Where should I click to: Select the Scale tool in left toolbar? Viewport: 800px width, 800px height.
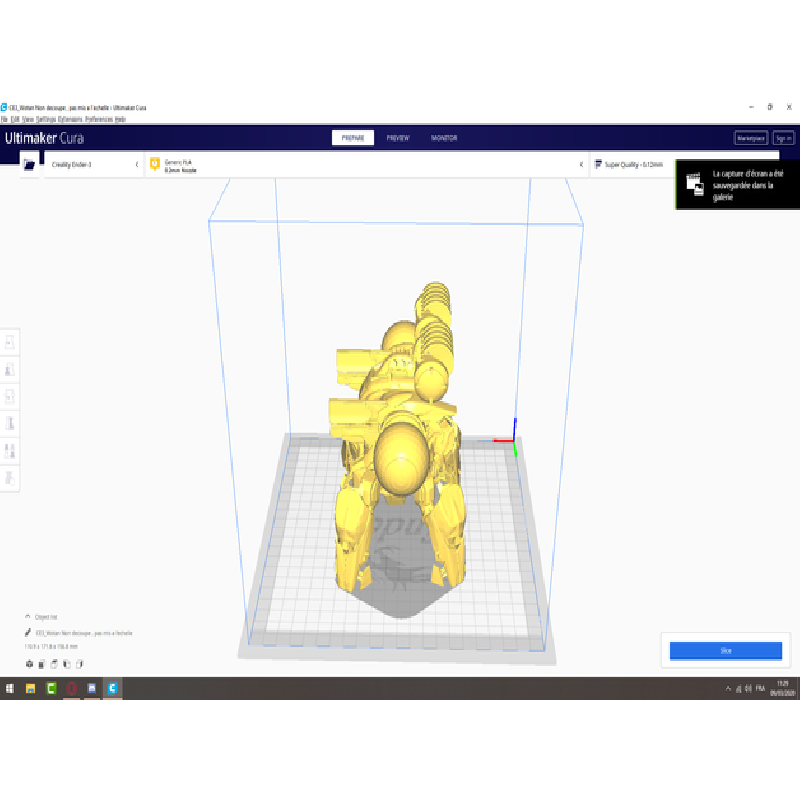[10, 370]
